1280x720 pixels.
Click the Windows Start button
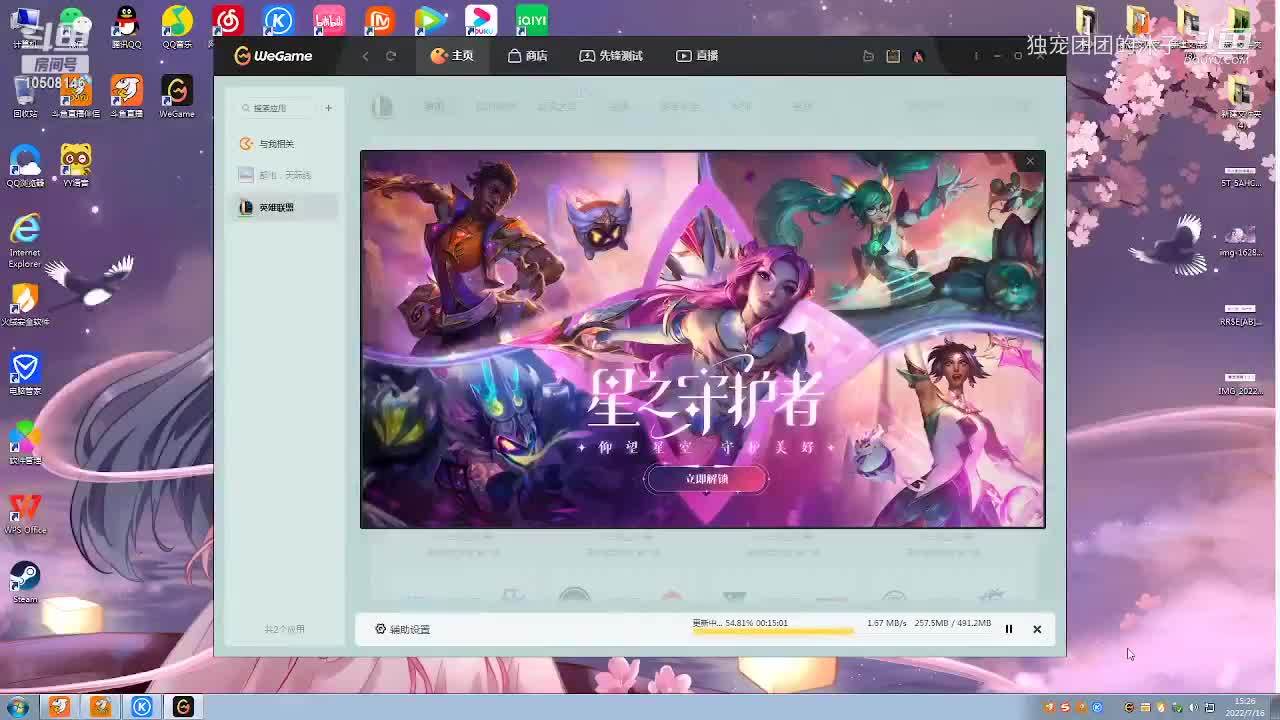17,707
